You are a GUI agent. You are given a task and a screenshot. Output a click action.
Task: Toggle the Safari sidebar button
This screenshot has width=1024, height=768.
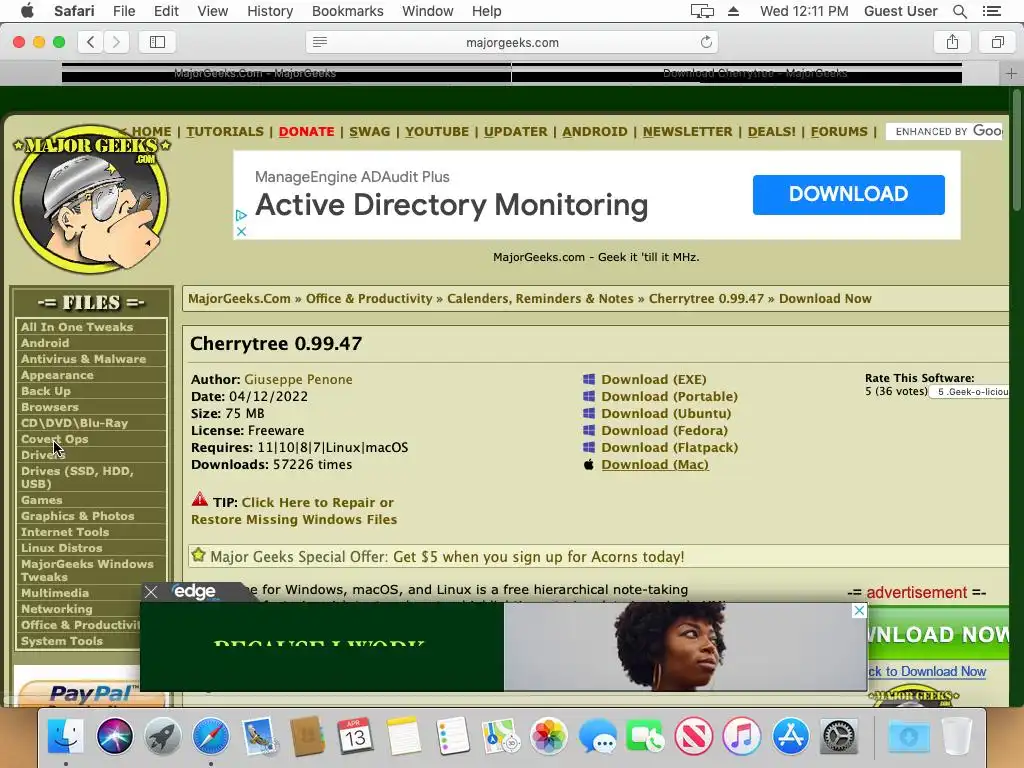(x=157, y=42)
